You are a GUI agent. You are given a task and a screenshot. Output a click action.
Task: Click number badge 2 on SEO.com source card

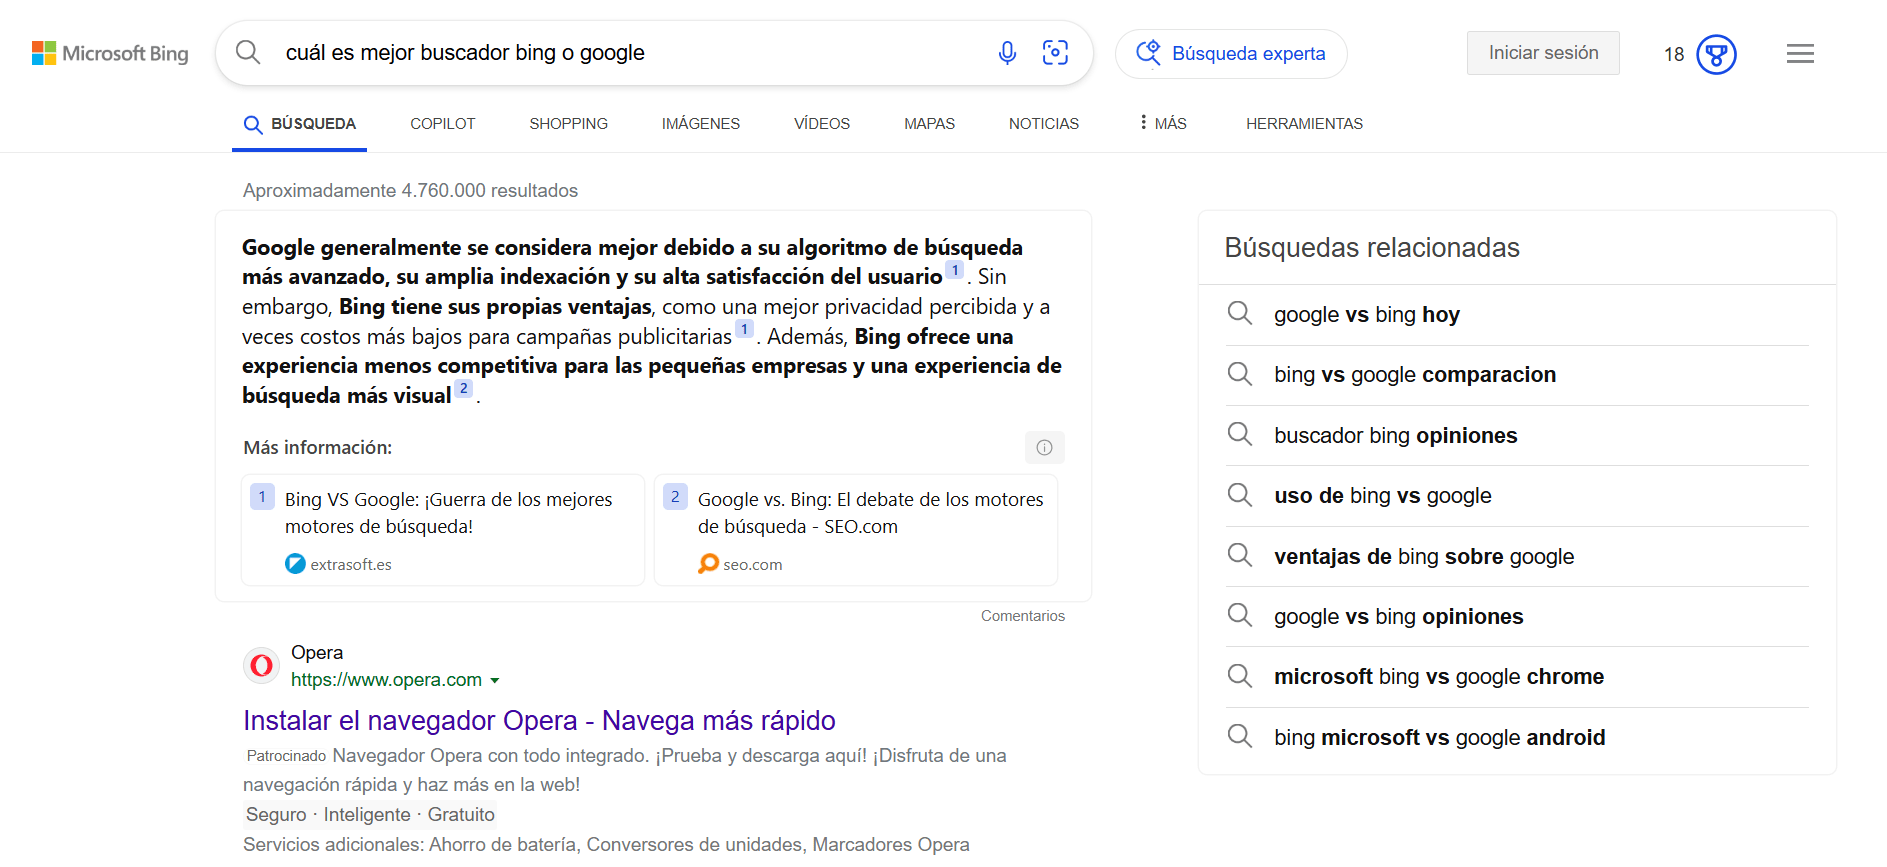[675, 497]
